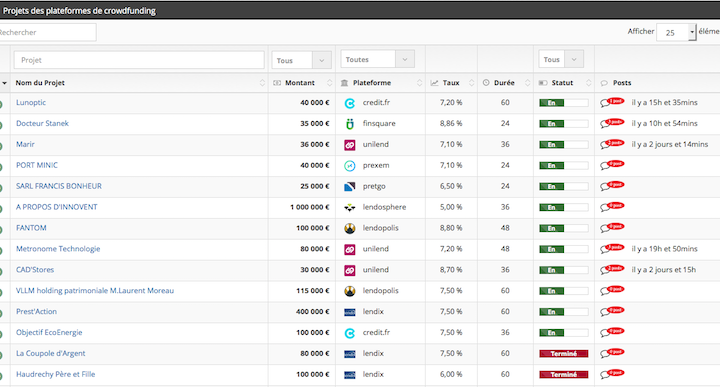Click the lendix logo in La Coupole d'Argent row

coord(349,354)
